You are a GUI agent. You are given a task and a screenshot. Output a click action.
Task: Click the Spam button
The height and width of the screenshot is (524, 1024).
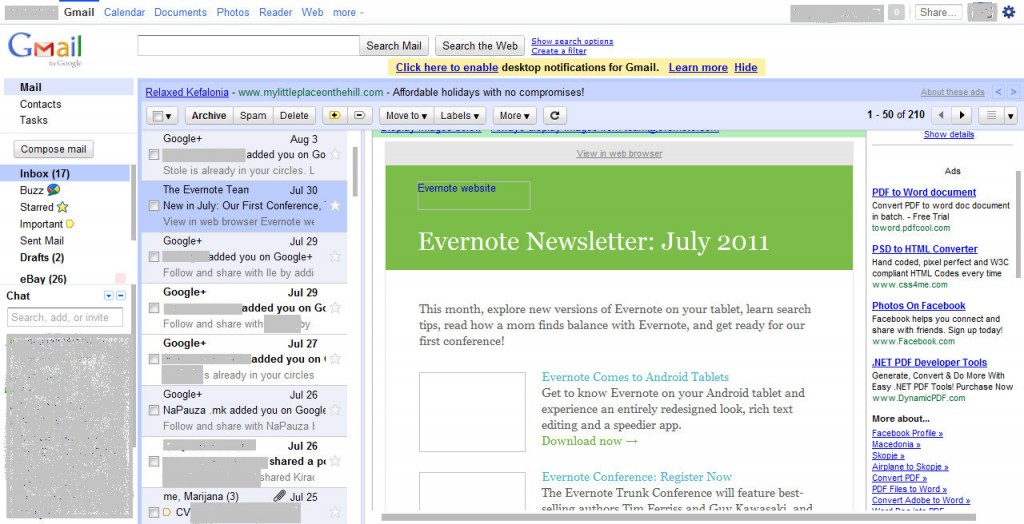(x=253, y=116)
